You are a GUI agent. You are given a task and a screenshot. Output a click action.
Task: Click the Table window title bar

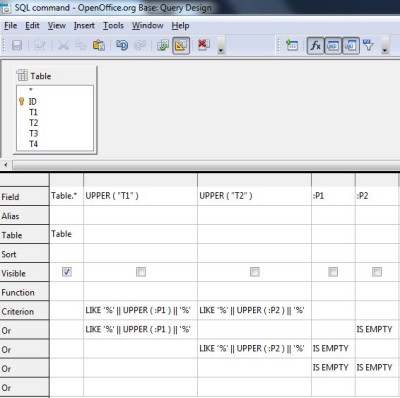55,76
